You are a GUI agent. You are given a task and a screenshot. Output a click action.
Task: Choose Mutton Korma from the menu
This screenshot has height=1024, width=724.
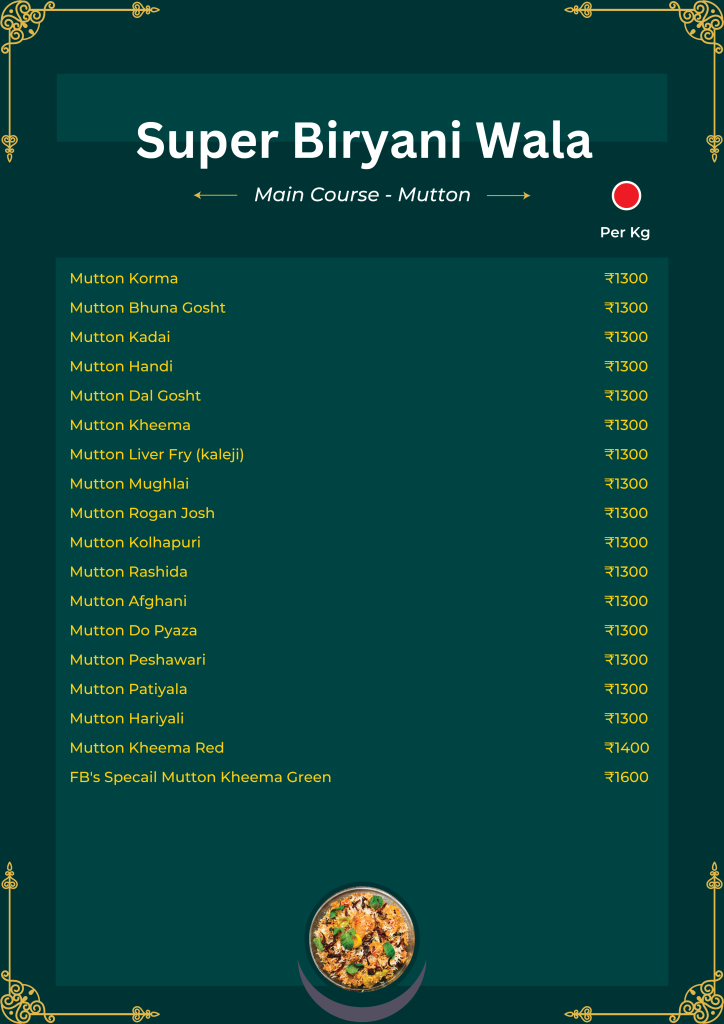pyautogui.click(x=124, y=278)
